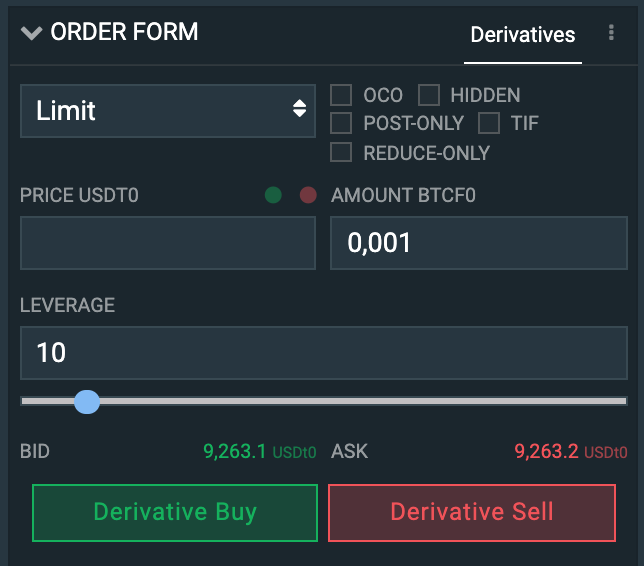
Task: Select the Leverage input showing 10
Action: pos(324,353)
